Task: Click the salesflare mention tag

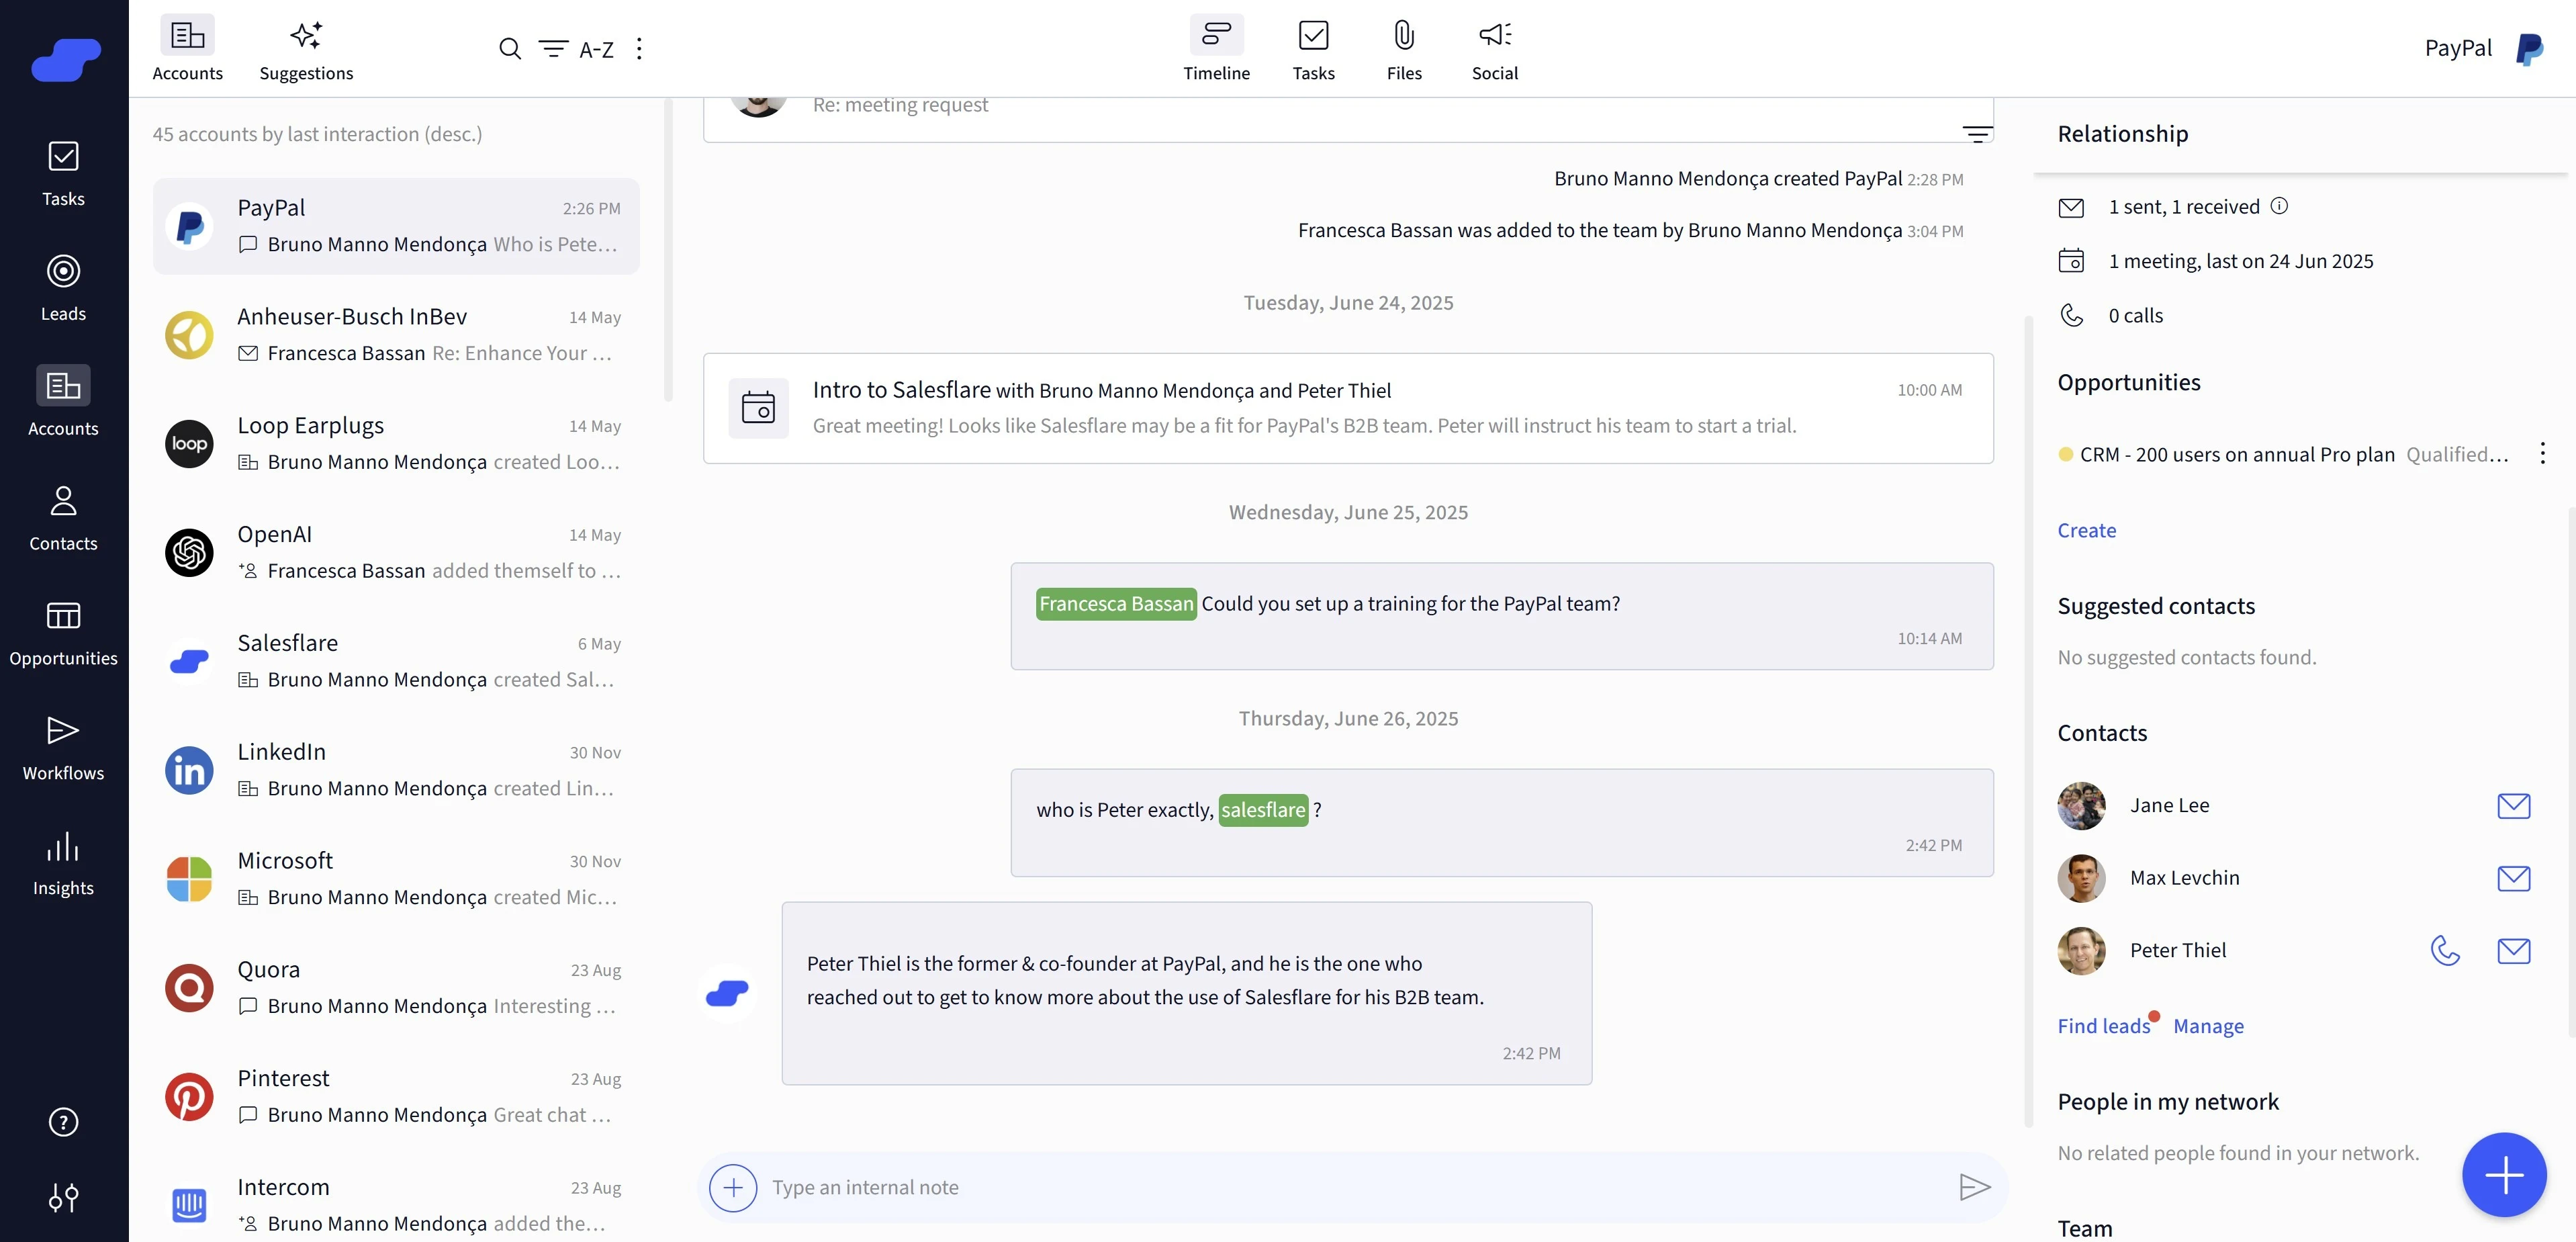Action: click(1263, 810)
